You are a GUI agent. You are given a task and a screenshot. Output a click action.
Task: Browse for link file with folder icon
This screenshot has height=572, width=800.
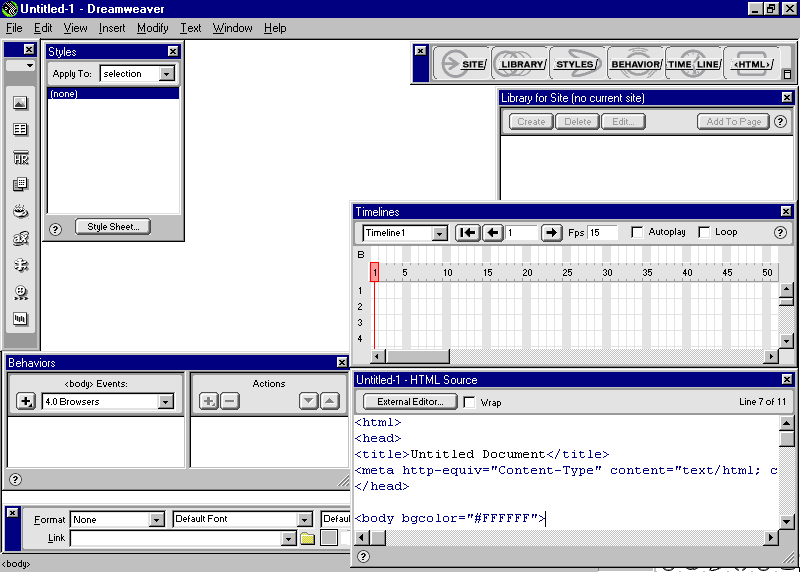point(307,538)
